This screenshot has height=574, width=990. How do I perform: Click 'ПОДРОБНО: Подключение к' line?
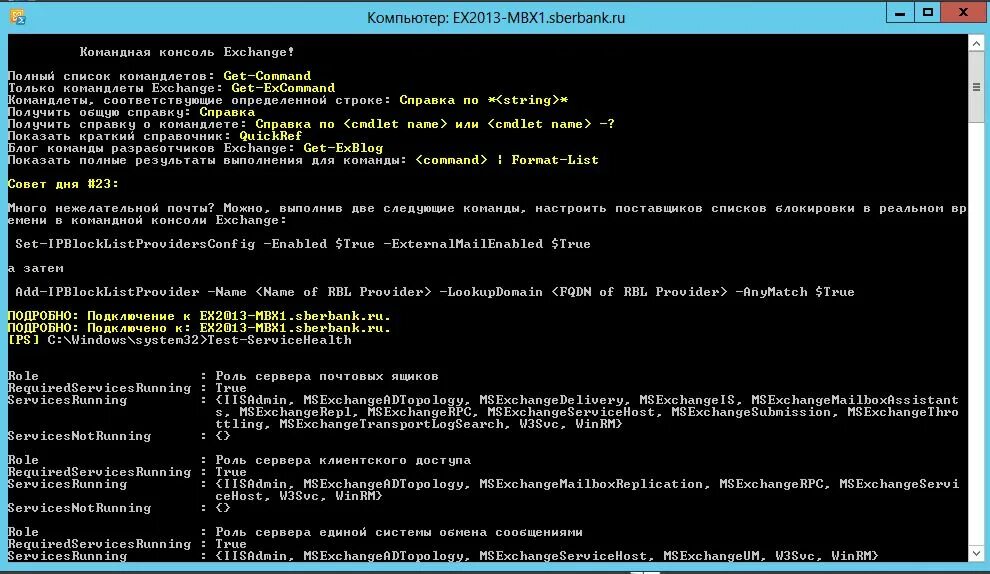point(199,316)
